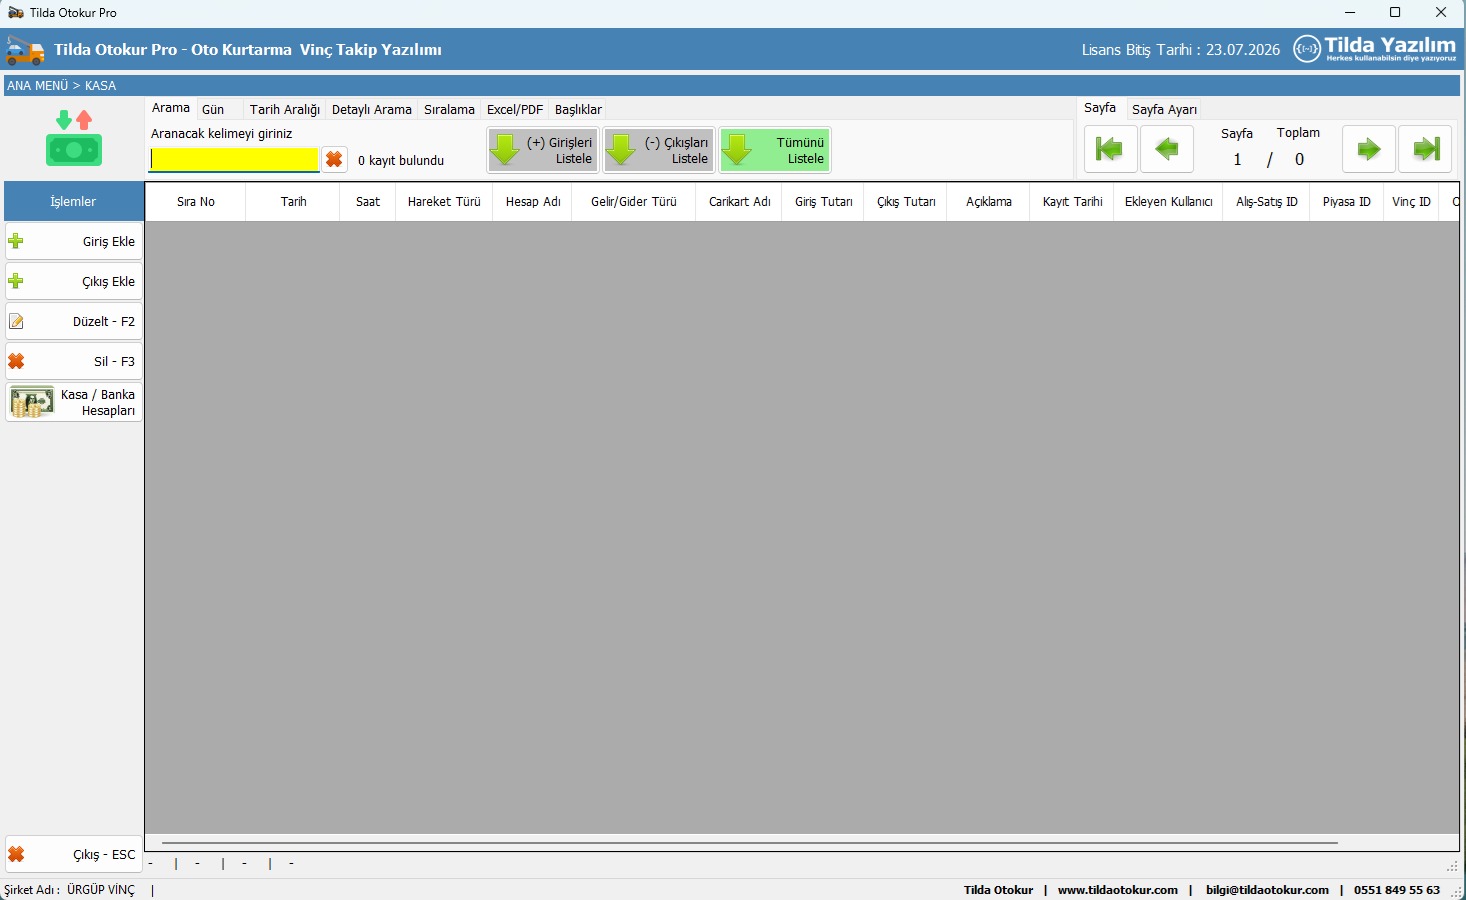Add an expense with Çıkış Ekle
Screen dimensions: 1466x900
[x=74, y=281]
